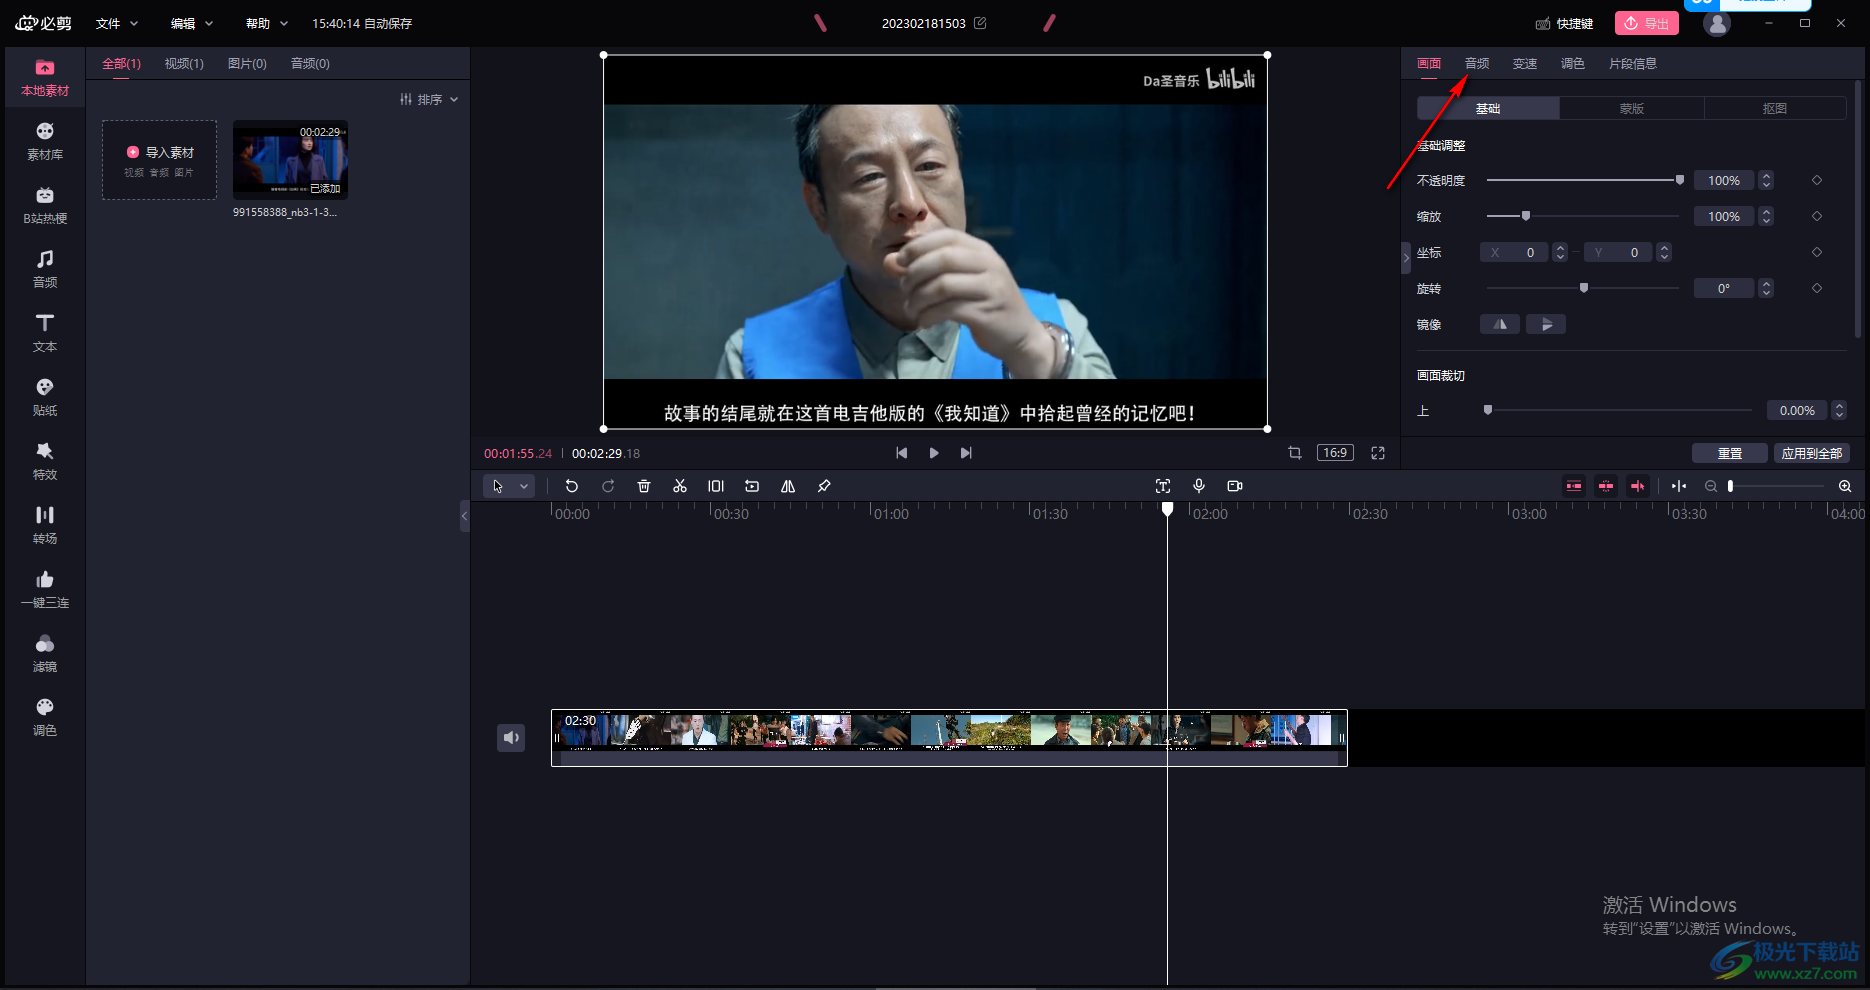Click the timeline split-at-playhead snap icon
The width and height of the screenshot is (1870, 990).
tap(1679, 486)
